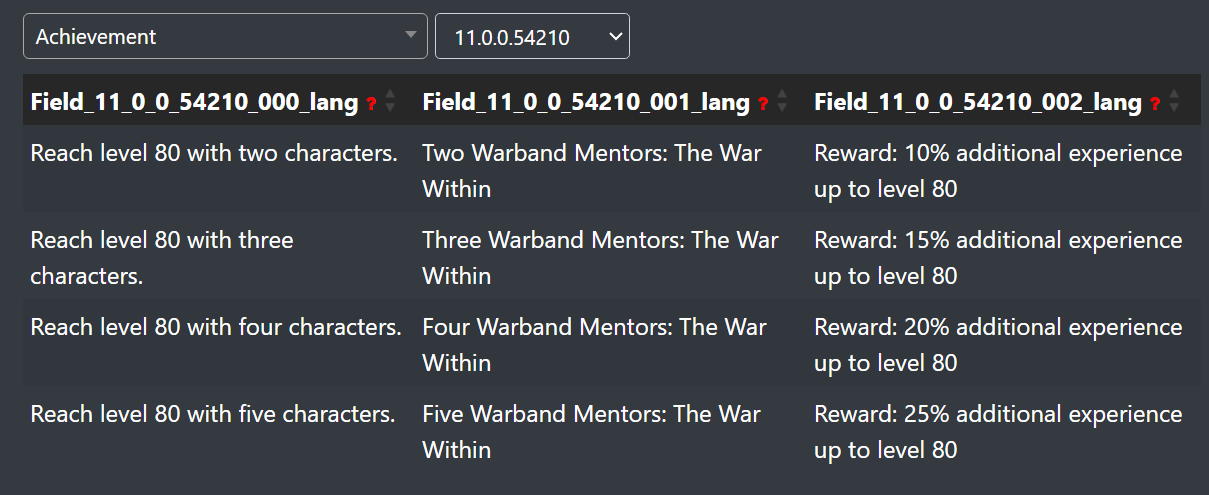Sort by the Field_11_0_0_54210_001_lang header

(586, 102)
